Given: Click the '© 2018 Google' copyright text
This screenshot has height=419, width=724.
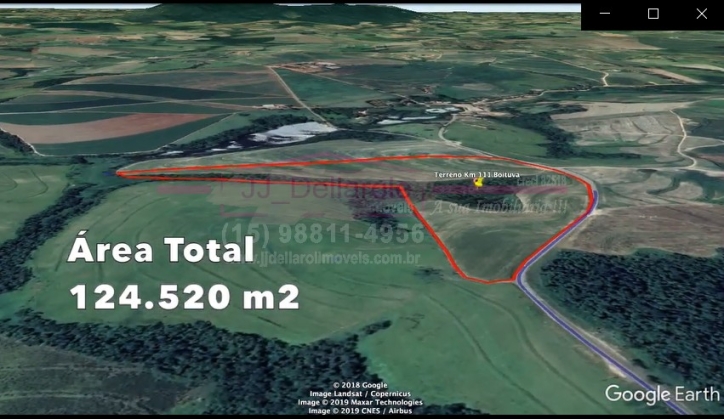Looking at the screenshot, I should (362, 385).
